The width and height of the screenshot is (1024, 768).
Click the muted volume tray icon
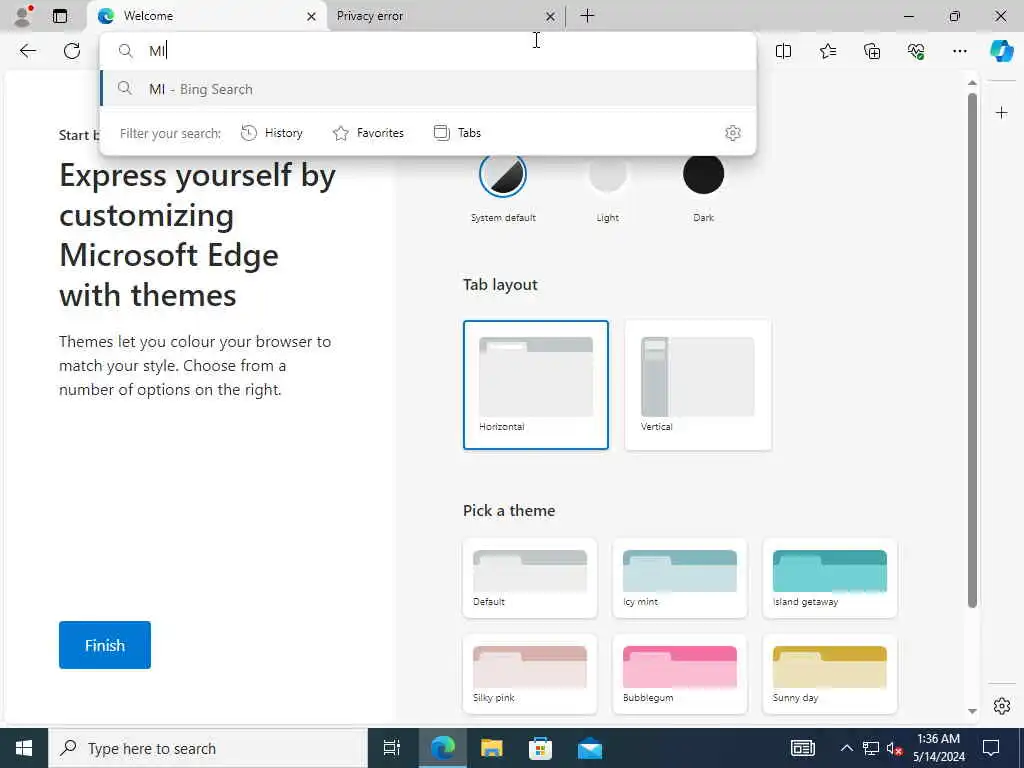coord(895,748)
